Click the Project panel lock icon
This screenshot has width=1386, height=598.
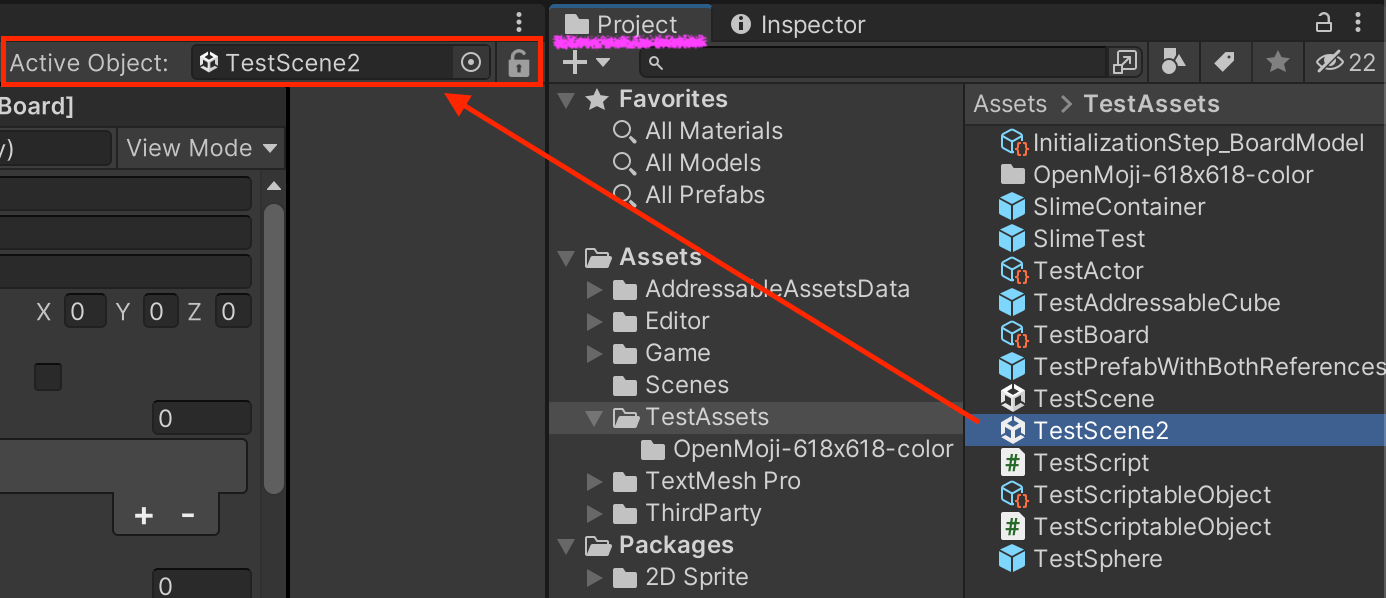tap(1323, 23)
